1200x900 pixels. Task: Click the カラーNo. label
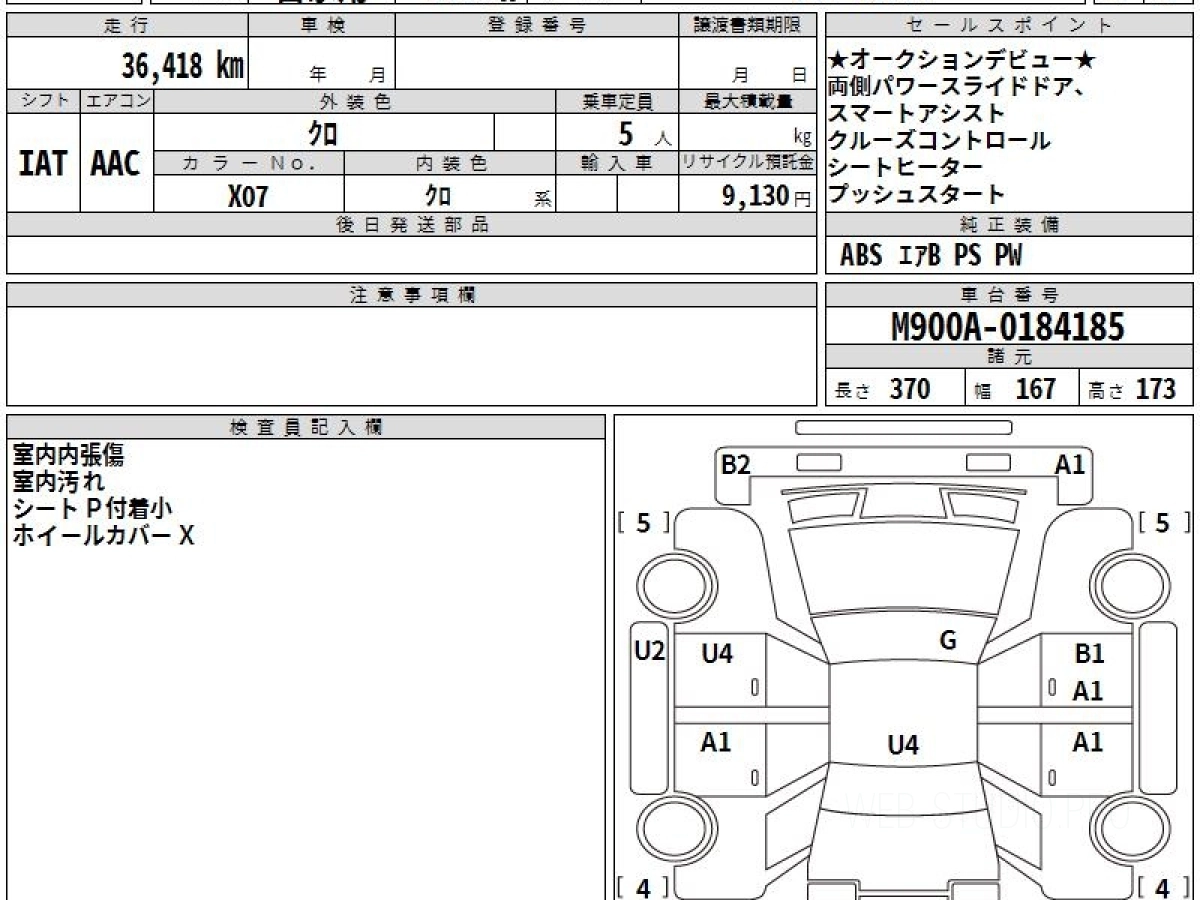tap(249, 164)
